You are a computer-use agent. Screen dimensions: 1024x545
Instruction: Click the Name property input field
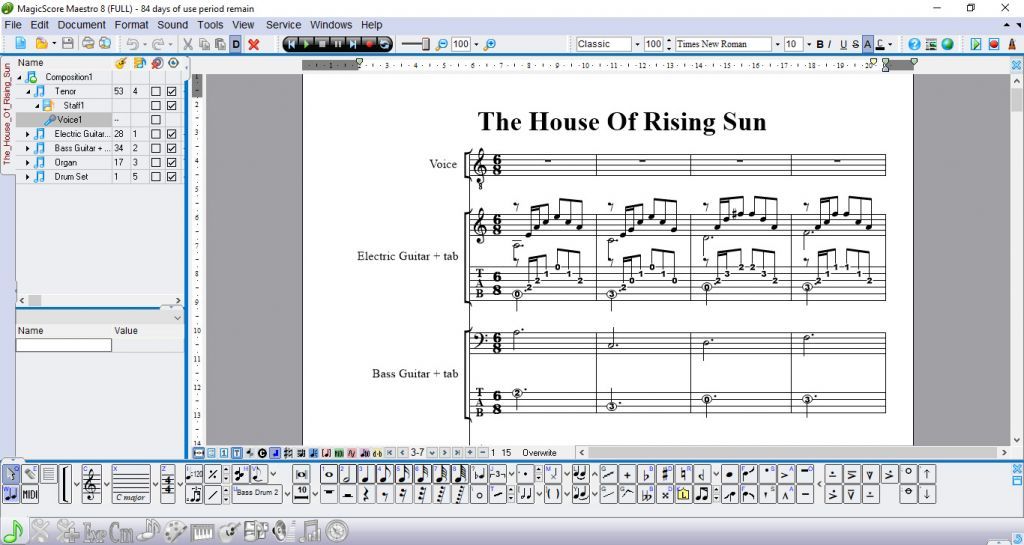64,345
